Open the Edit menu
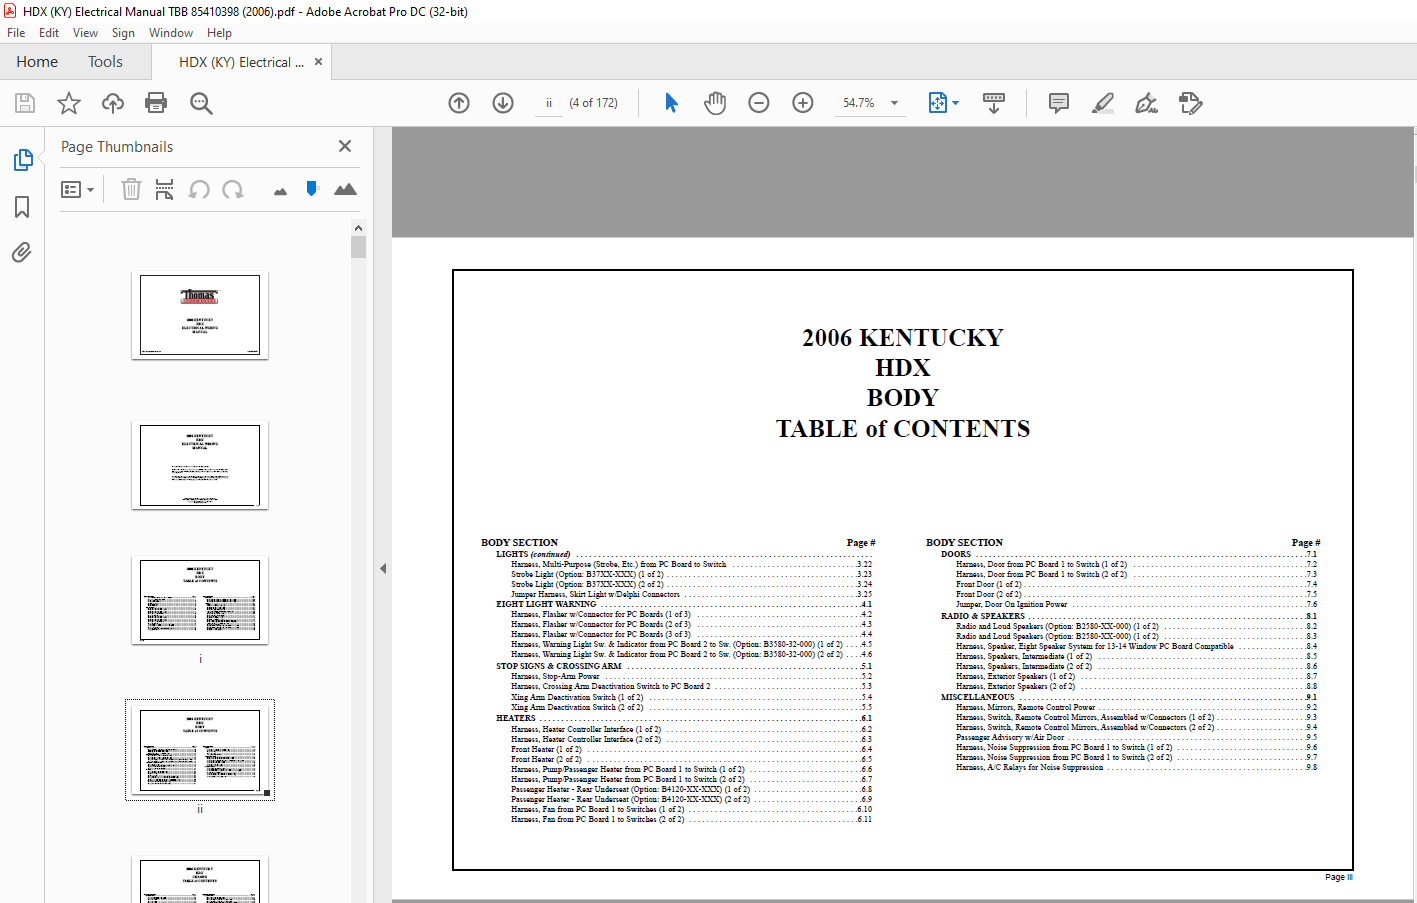The image size is (1417, 903). tap(49, 33)
